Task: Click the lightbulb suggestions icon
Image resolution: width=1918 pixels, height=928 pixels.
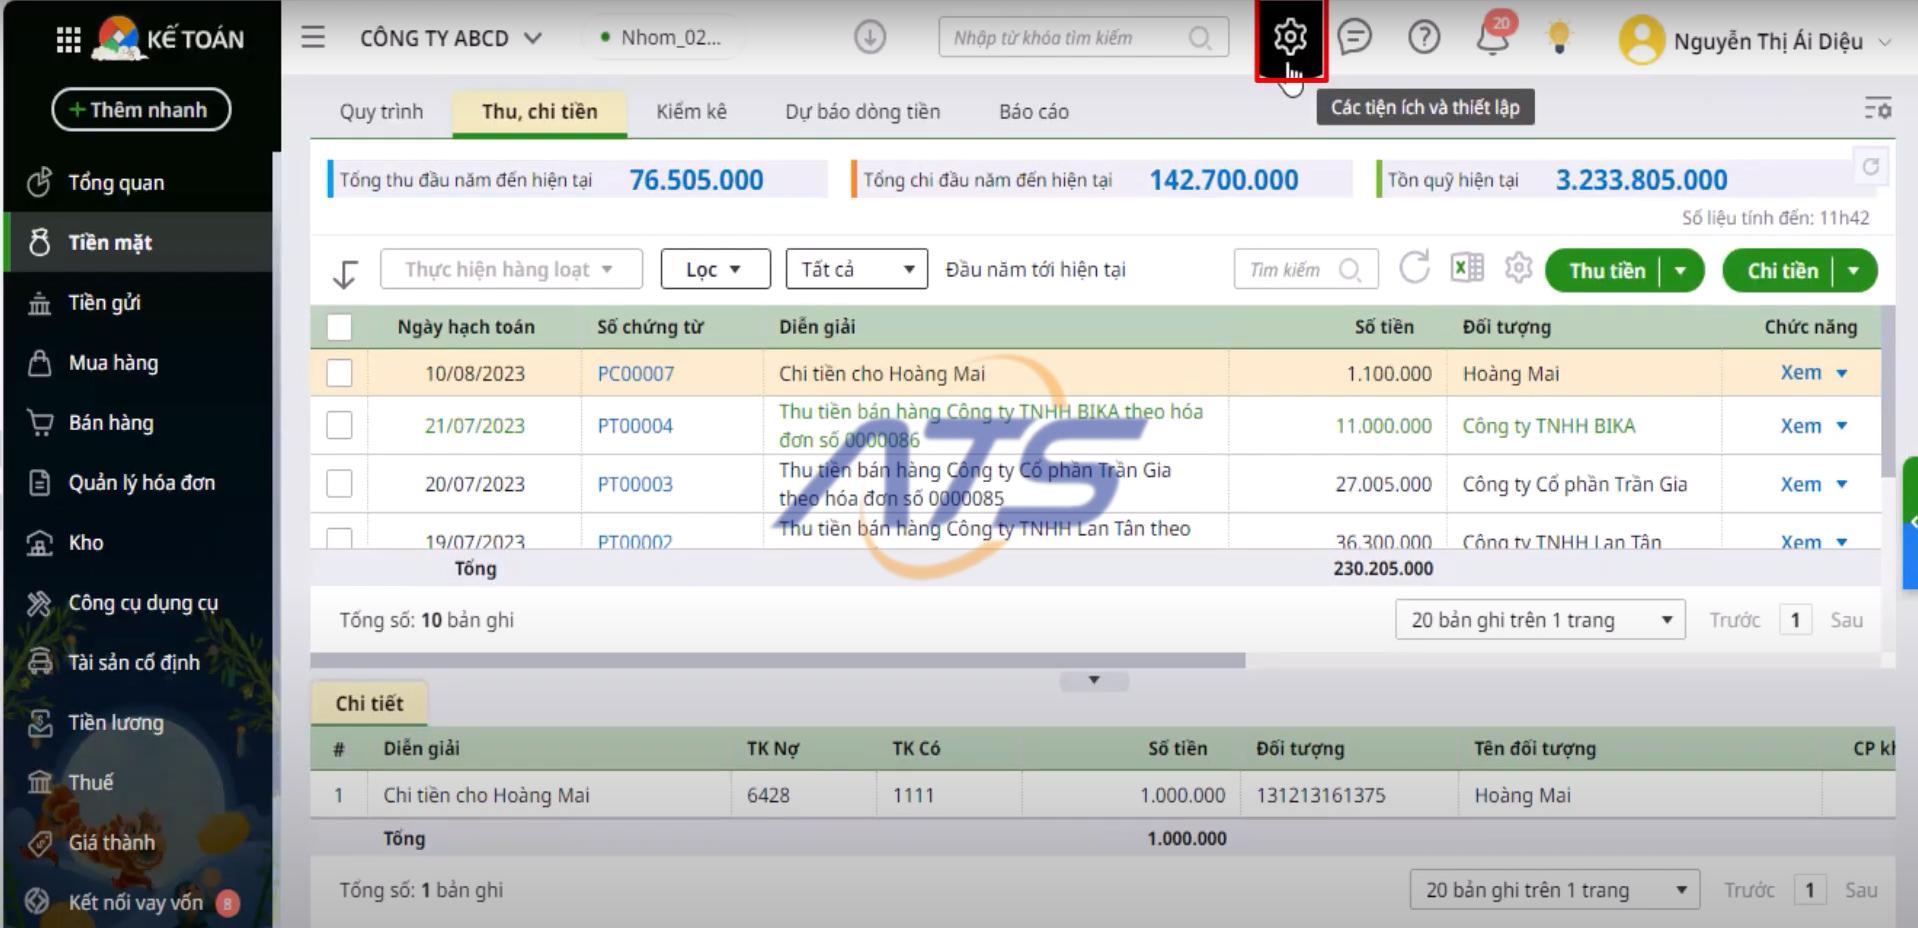Action: [1558, 38]
